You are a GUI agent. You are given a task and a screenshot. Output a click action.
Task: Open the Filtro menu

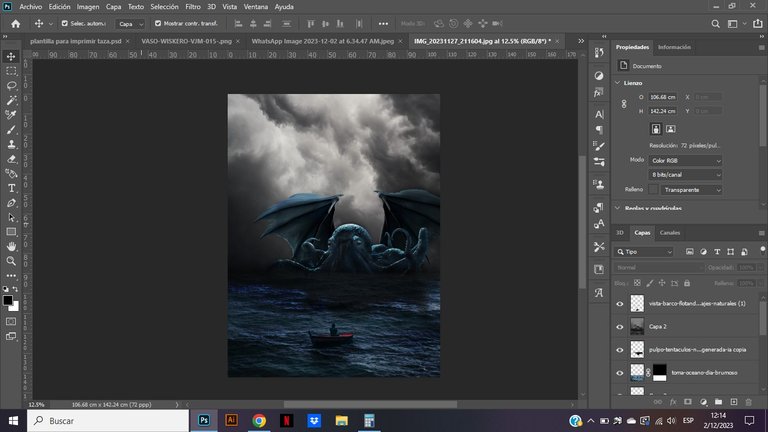[x=192, y=7]
